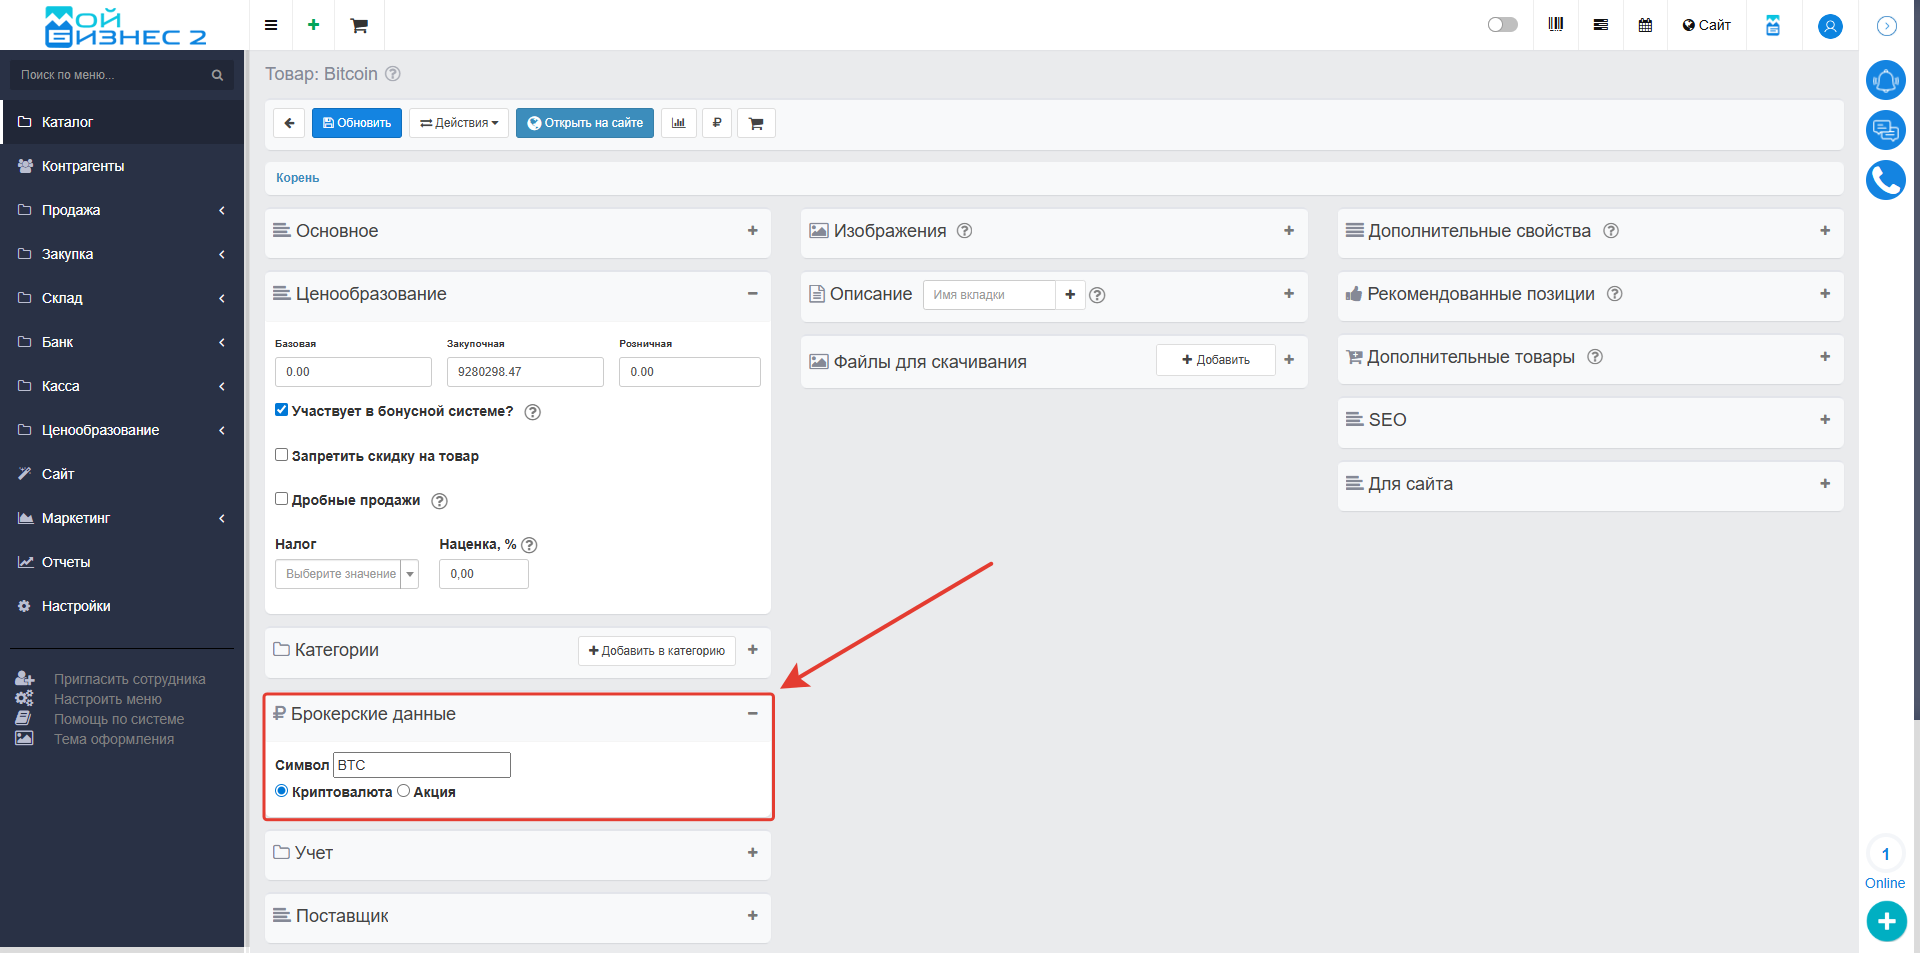Open the shopping cart icon in top bar
This screenshot has width=1920, height=953.
click(359, 26)
